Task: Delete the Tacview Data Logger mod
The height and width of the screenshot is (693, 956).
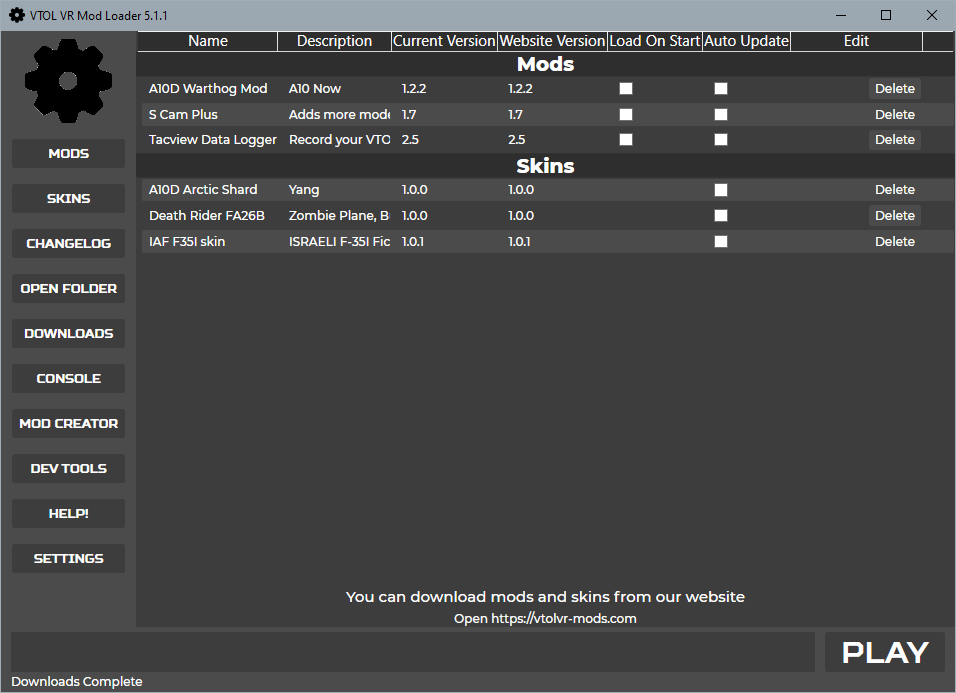Action: pos(894,140)
